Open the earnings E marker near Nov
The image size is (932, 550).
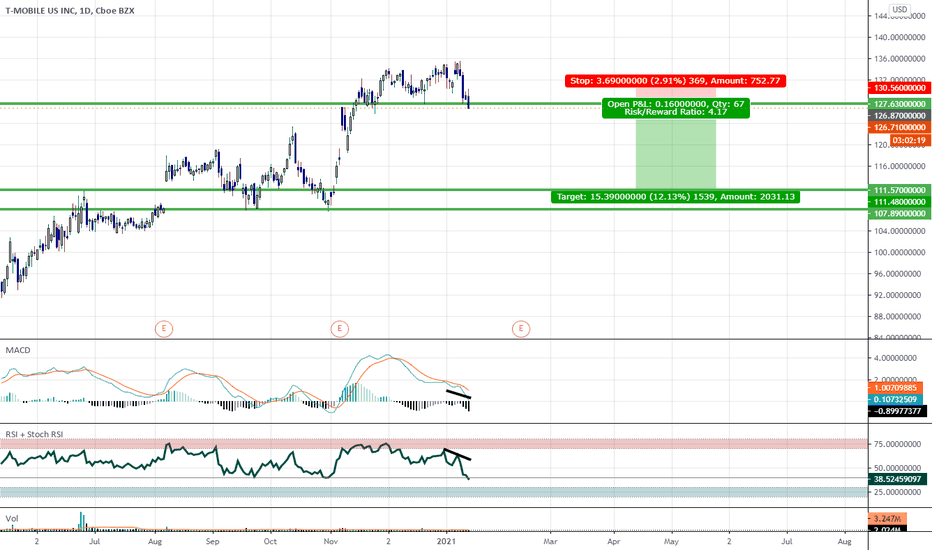(x=339, y=328)
